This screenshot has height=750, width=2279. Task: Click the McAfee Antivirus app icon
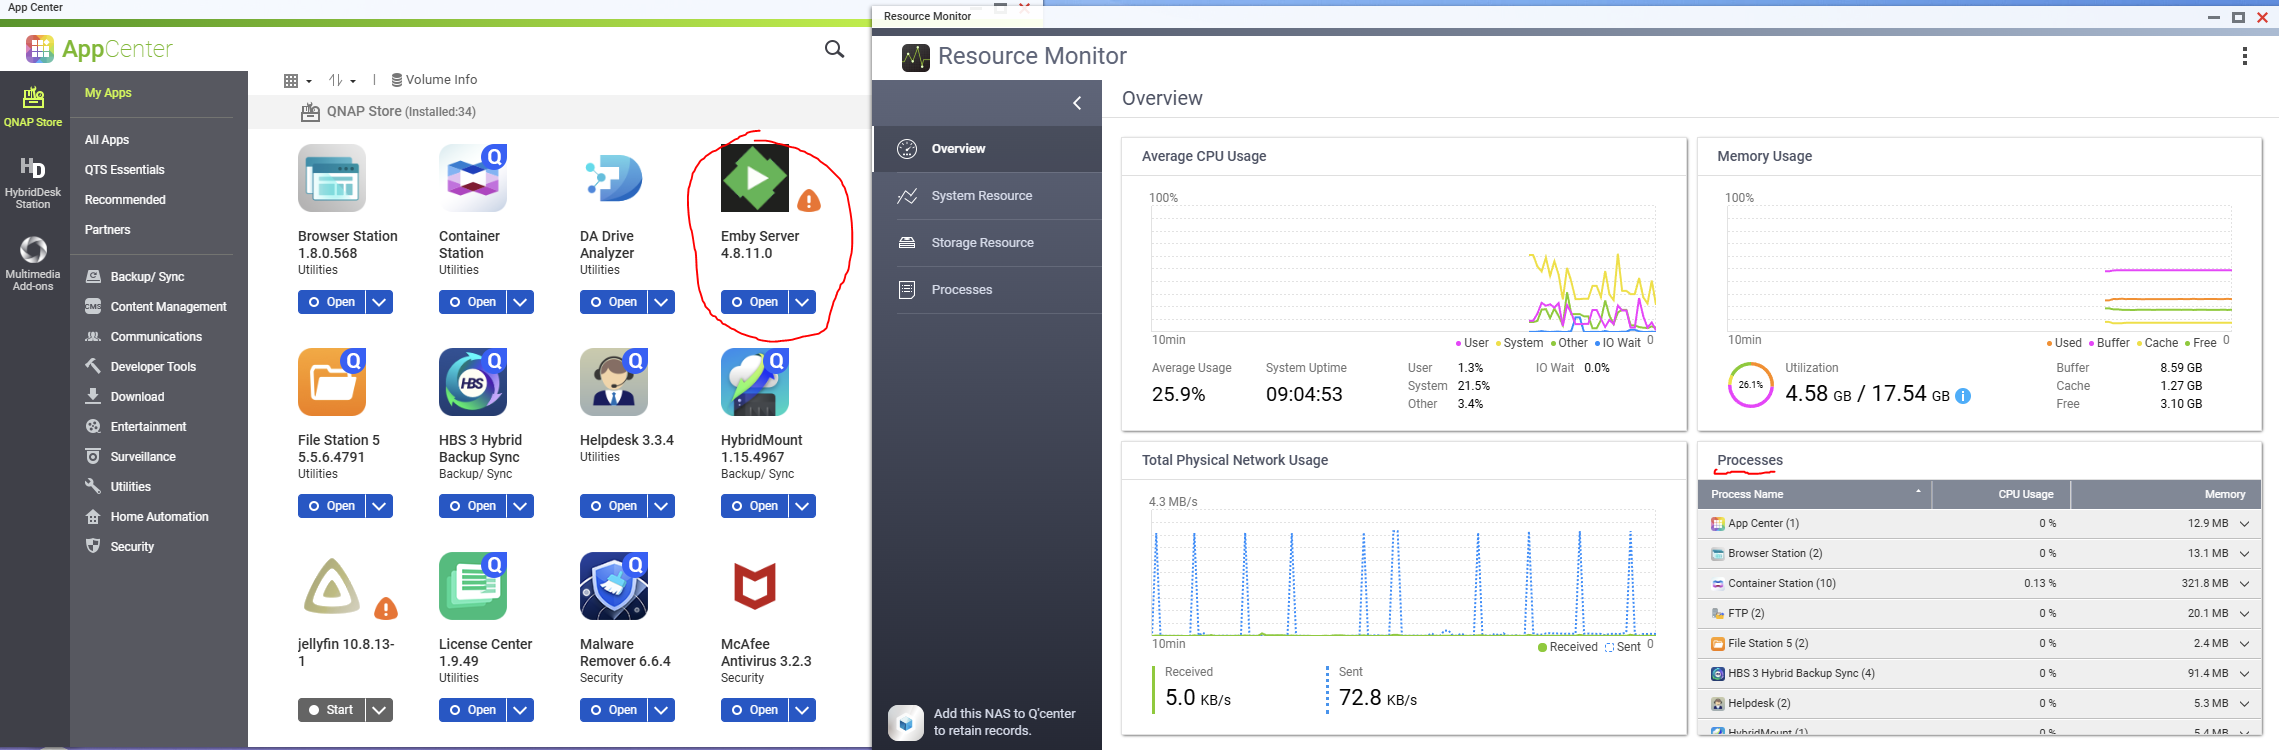[x=755, y=586]
